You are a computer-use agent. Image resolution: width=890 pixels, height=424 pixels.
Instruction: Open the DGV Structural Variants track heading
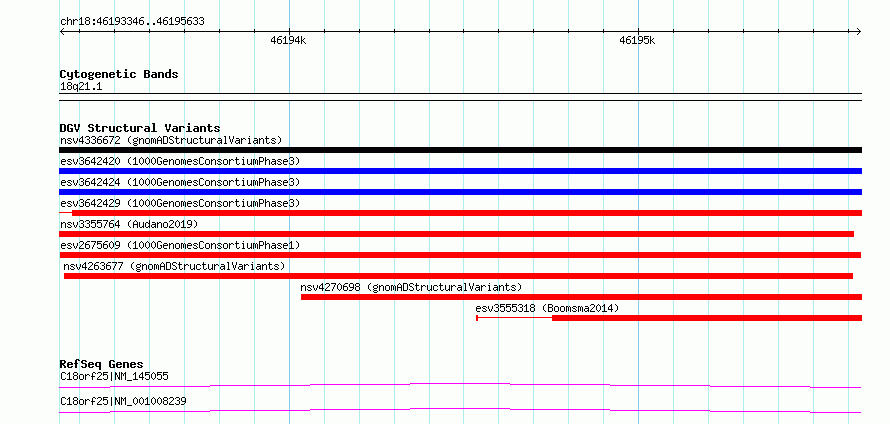140,128
